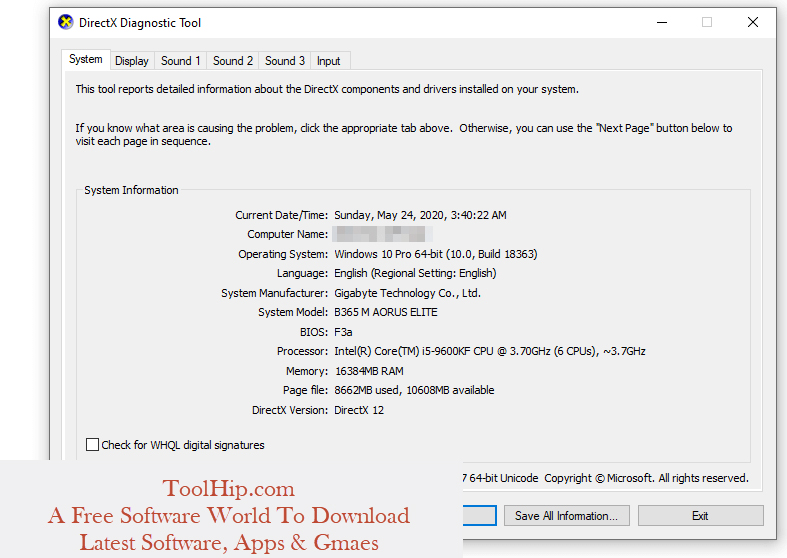The height and width of the screenshot is (558, 787).
Task: Click the System Model label
Action: pos(293,312)
